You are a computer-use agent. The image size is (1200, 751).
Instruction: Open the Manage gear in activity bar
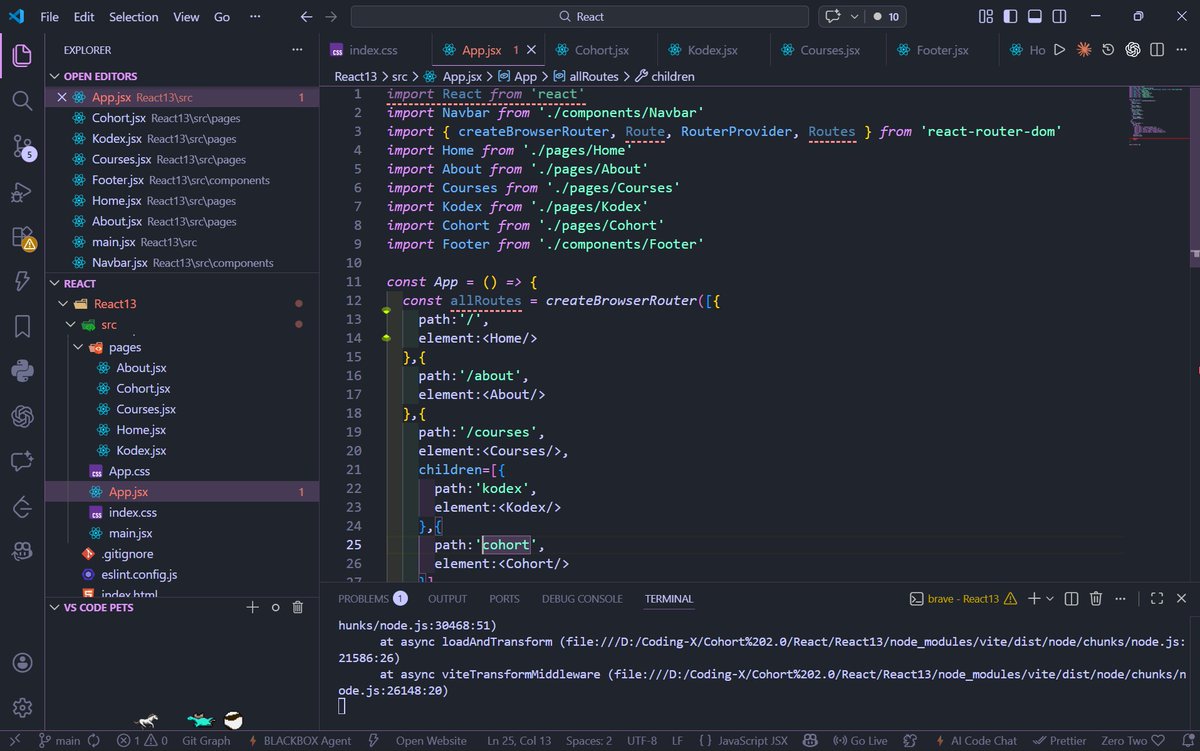pyautogui.click(x=22, y=708)
